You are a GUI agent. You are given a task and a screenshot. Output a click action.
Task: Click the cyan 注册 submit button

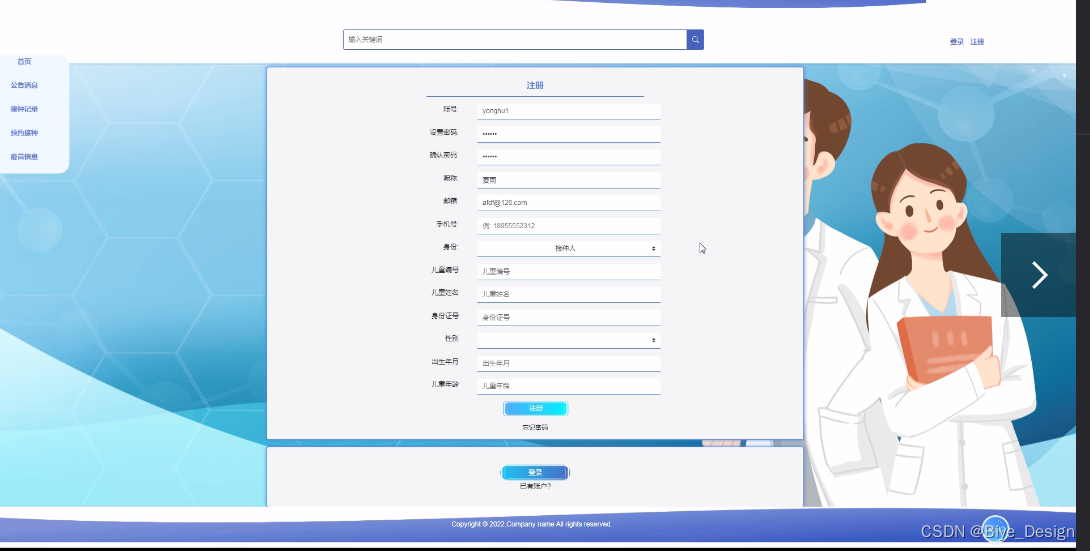click(535, 409)
